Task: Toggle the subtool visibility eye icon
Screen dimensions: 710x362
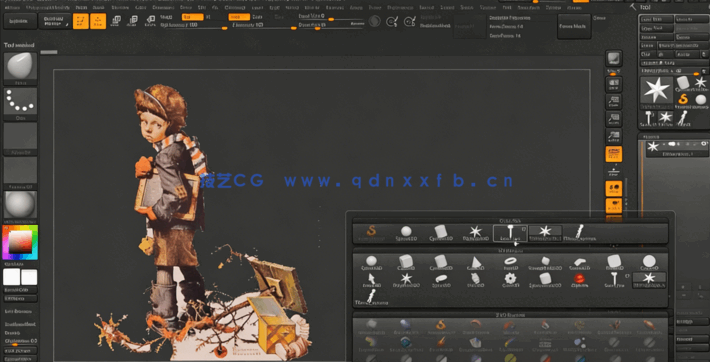Action: [704, 144]
